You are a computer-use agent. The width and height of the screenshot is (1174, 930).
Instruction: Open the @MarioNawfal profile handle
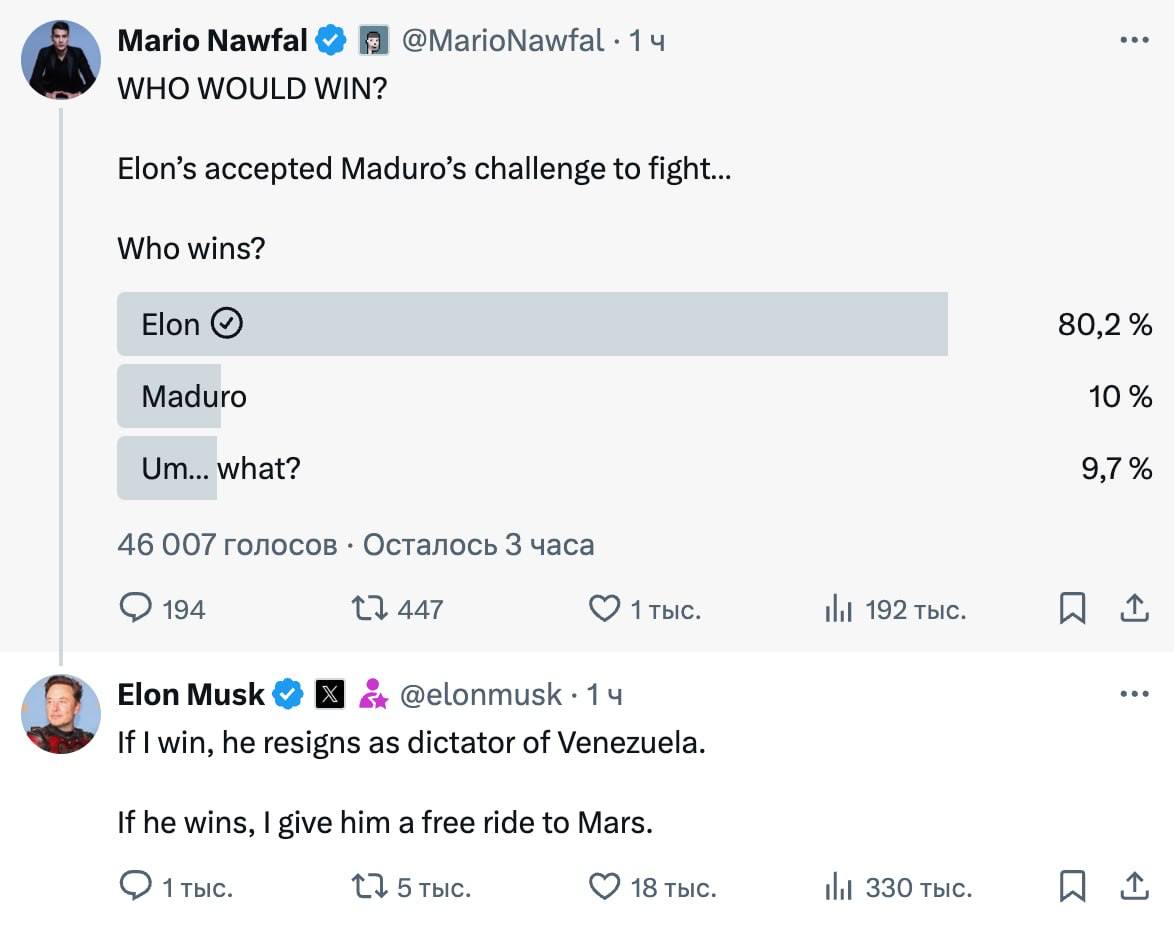point(503,41)
